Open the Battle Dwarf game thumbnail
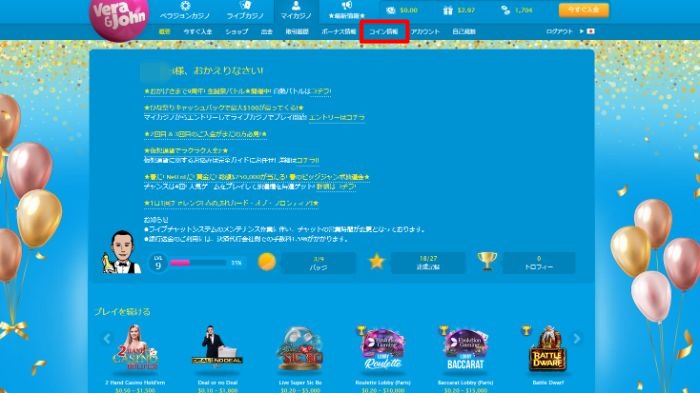 point(548,349)
